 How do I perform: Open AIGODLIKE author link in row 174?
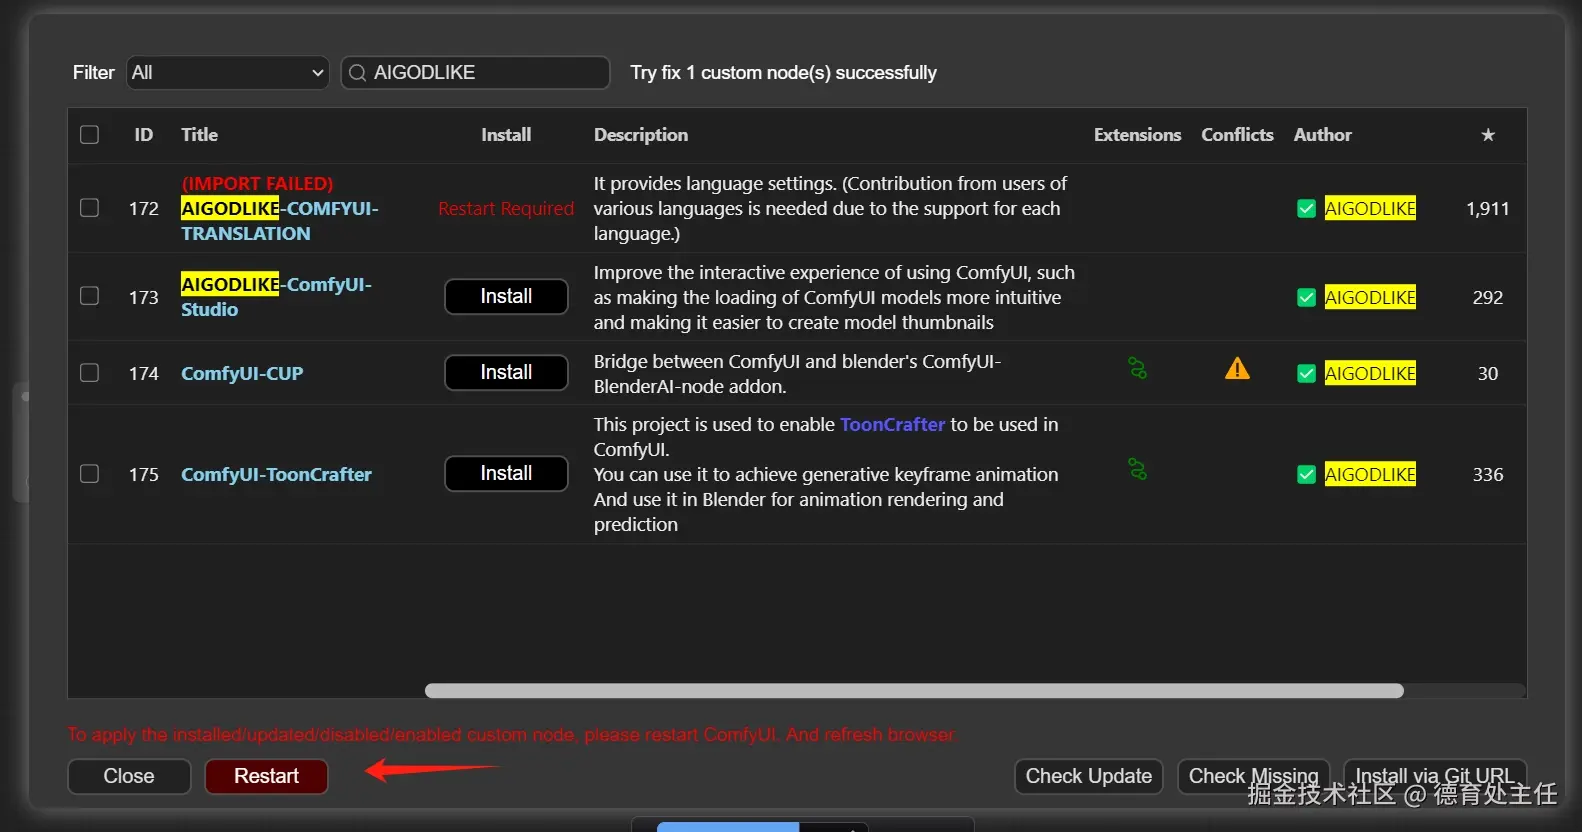coord(1370,374)
